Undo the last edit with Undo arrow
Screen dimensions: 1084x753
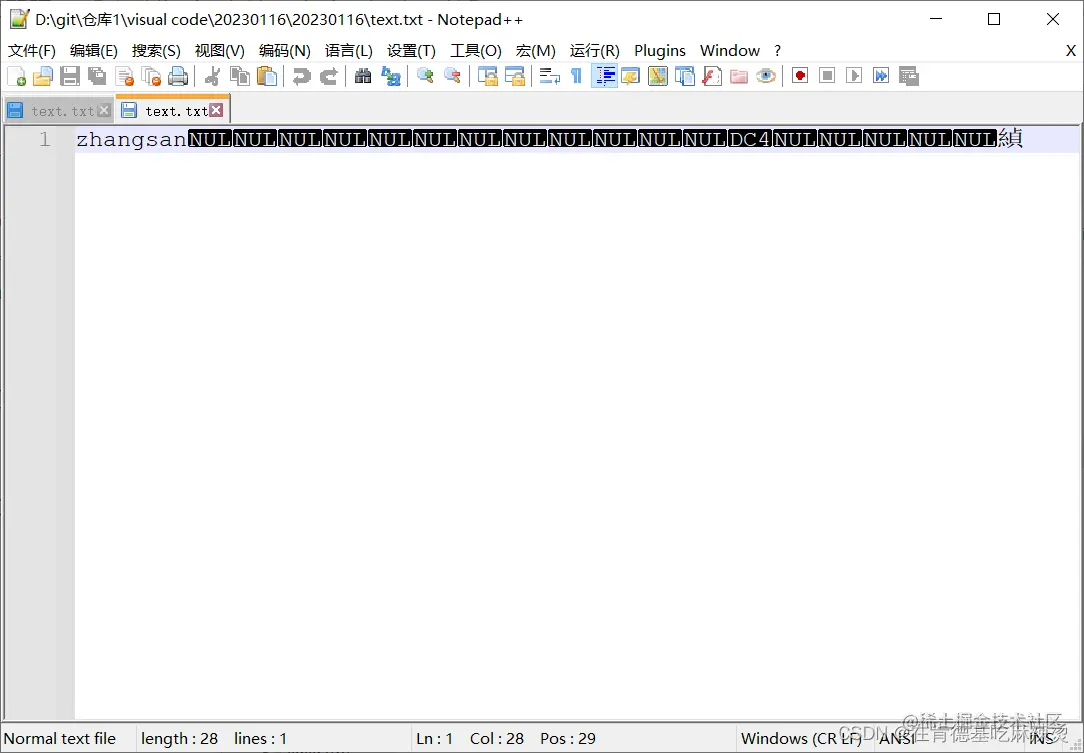pos(301,76)
